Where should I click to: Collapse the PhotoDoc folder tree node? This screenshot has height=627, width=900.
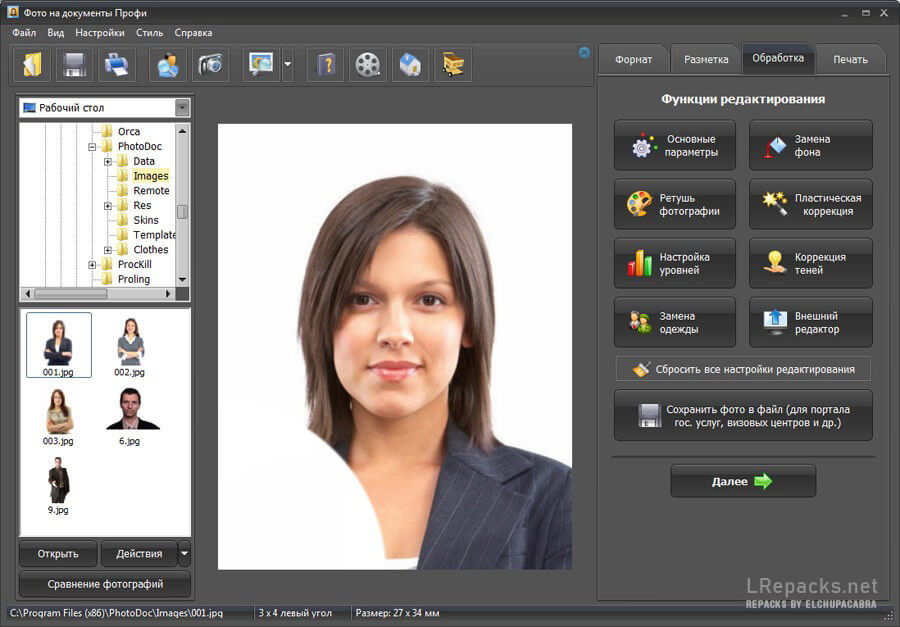click(93, 147)
